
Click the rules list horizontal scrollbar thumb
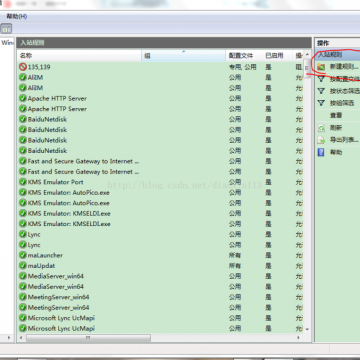(x=88, y=338)
